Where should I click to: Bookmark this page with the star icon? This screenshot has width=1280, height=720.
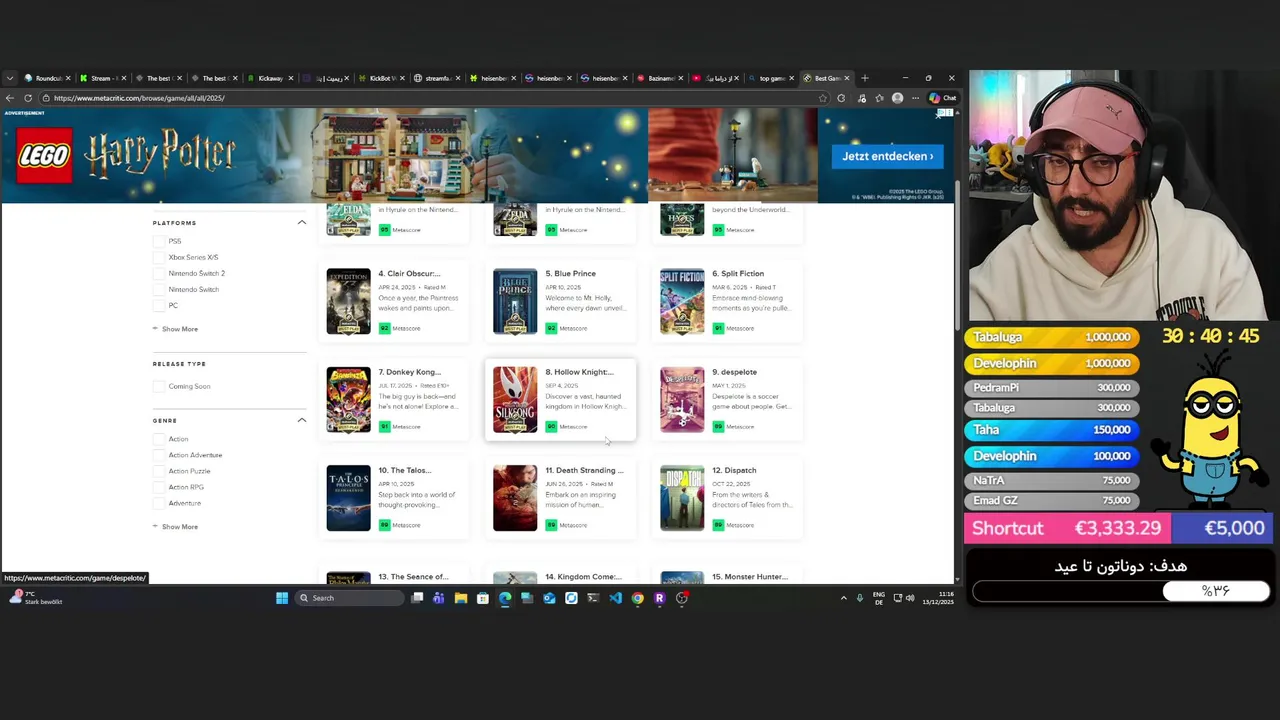tap(823, 98)
